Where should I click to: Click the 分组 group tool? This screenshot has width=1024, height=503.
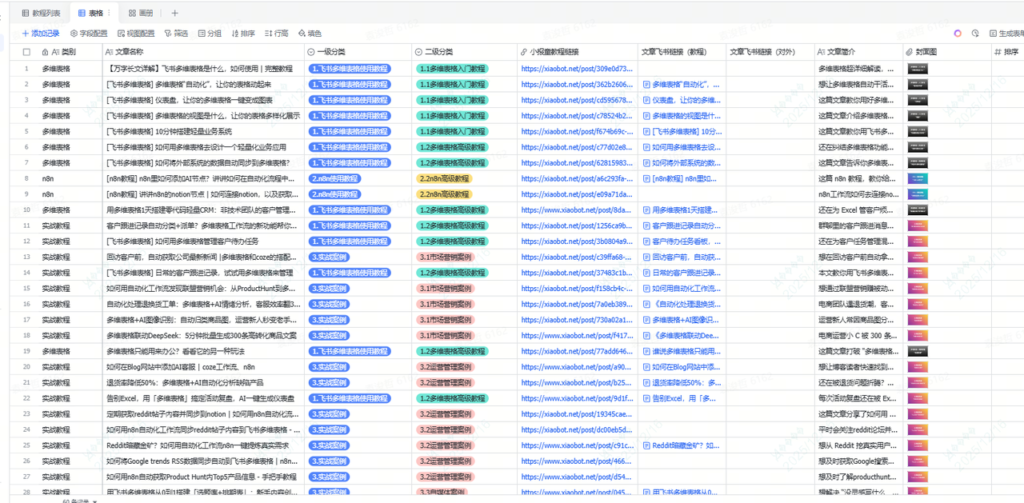tap(209, 33)
